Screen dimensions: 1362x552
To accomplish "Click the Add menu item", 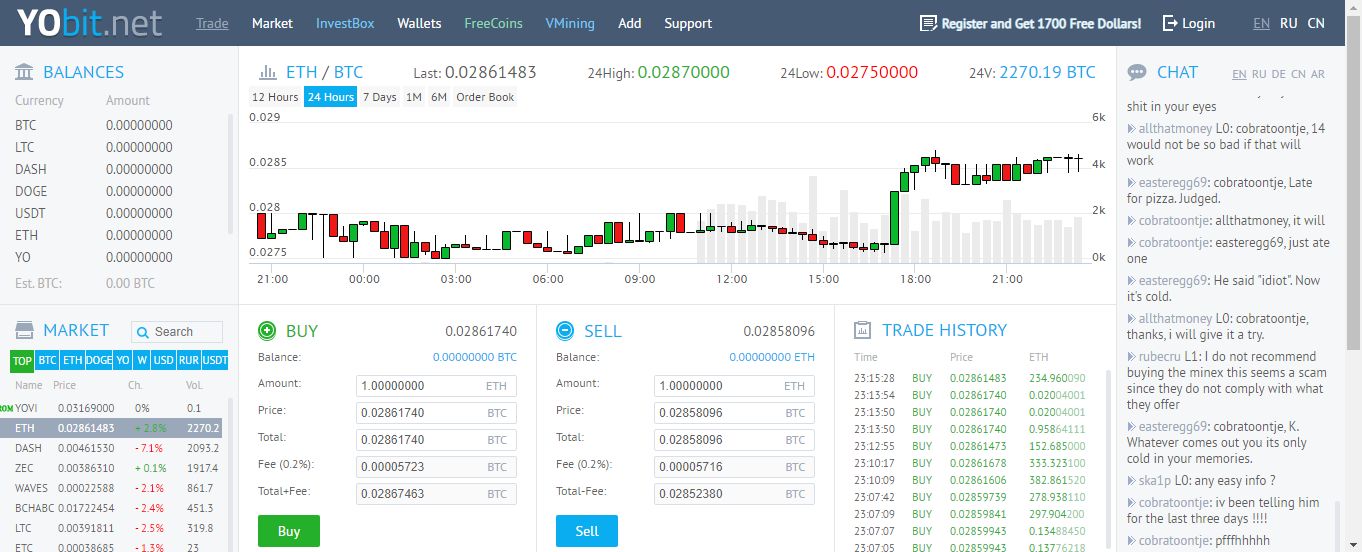I will [630, 23].
